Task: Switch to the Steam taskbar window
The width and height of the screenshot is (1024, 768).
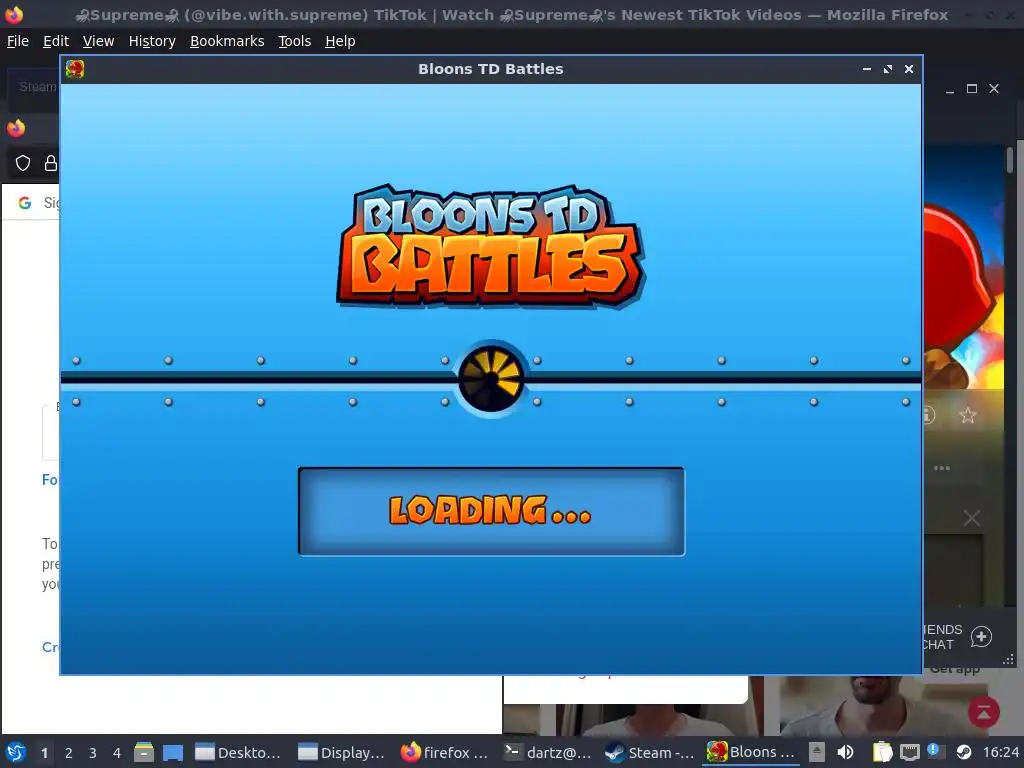Action: click(649, 752)
